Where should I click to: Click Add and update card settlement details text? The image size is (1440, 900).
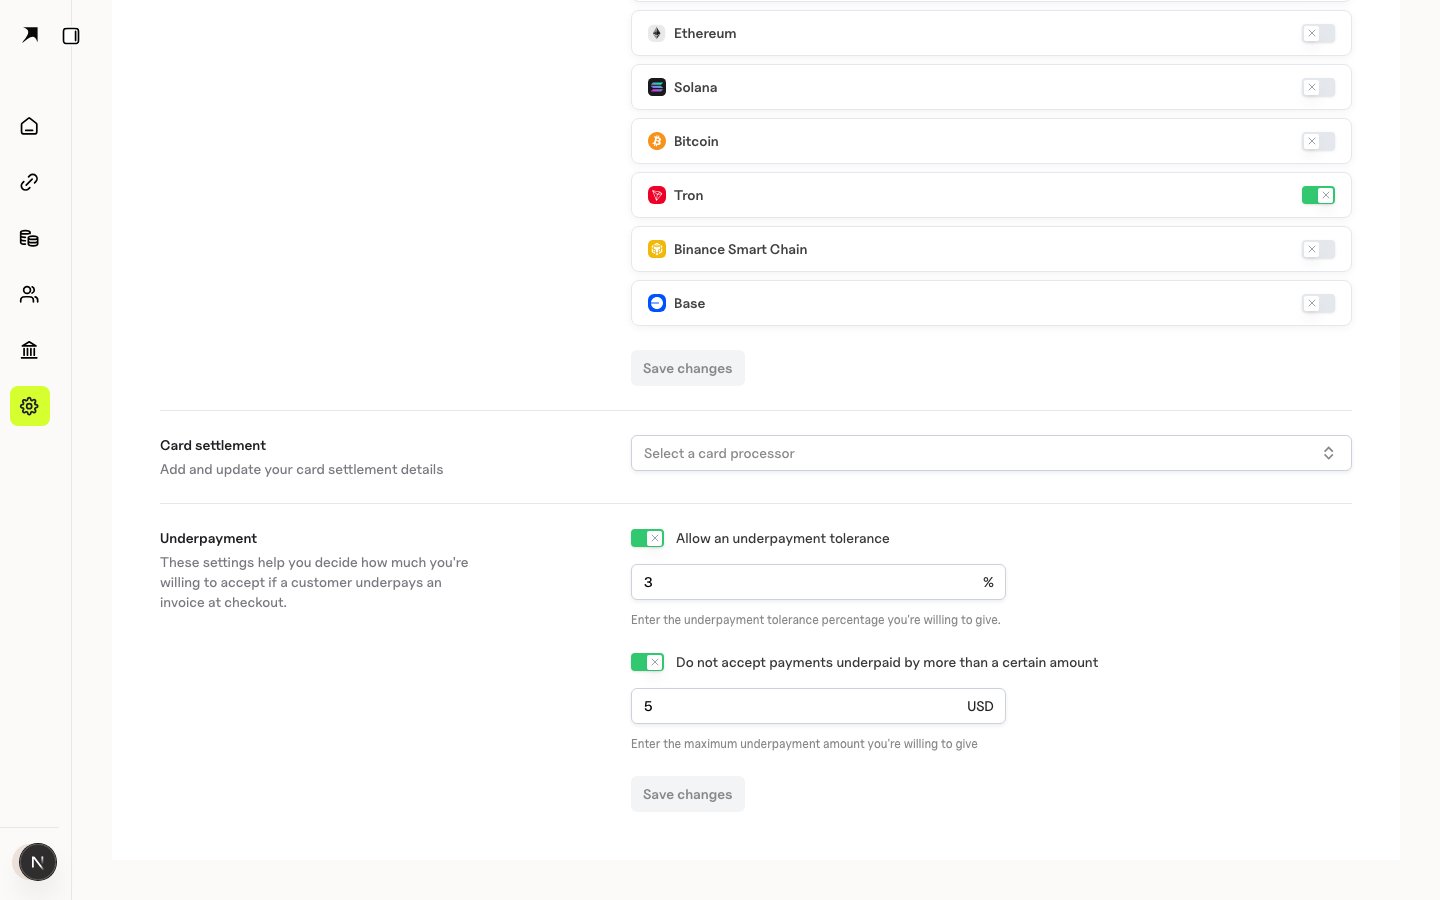pos(301,469)
